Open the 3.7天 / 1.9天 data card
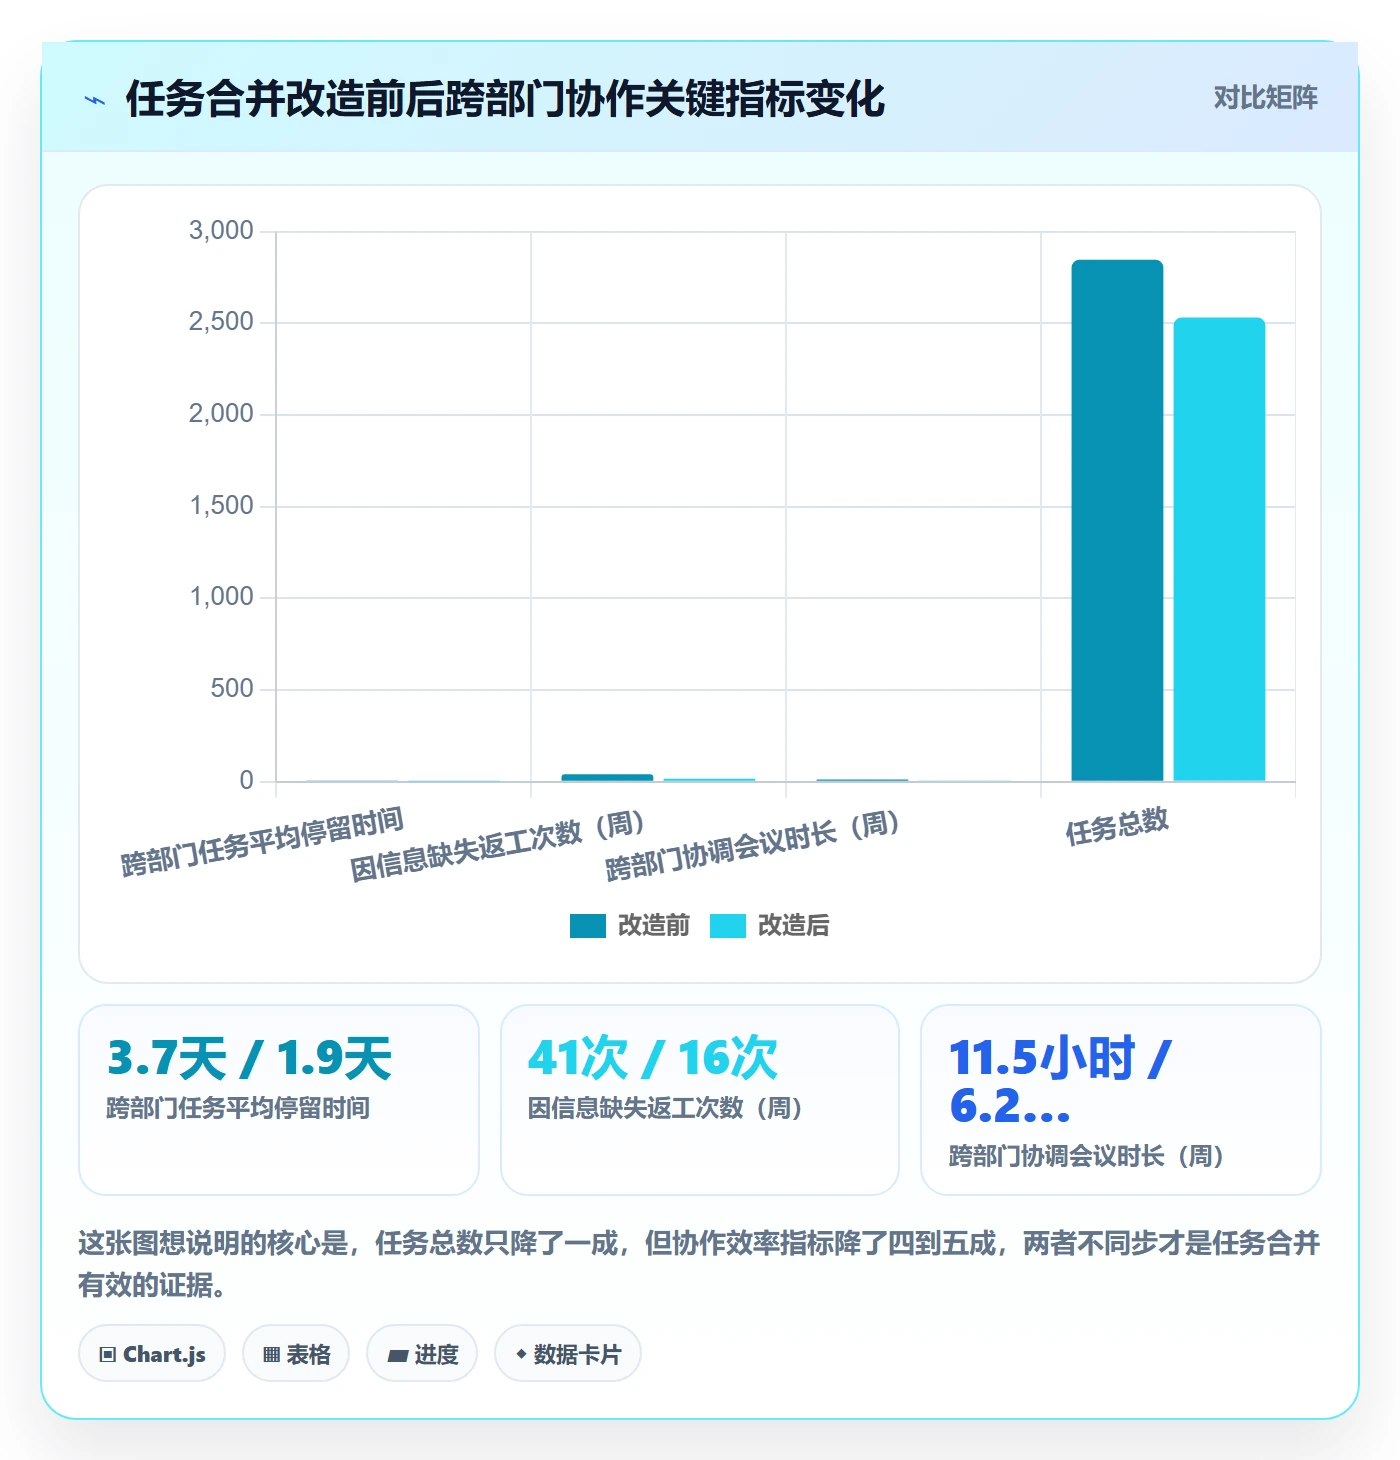The image size is (1400, 1460). [279, 1100]
